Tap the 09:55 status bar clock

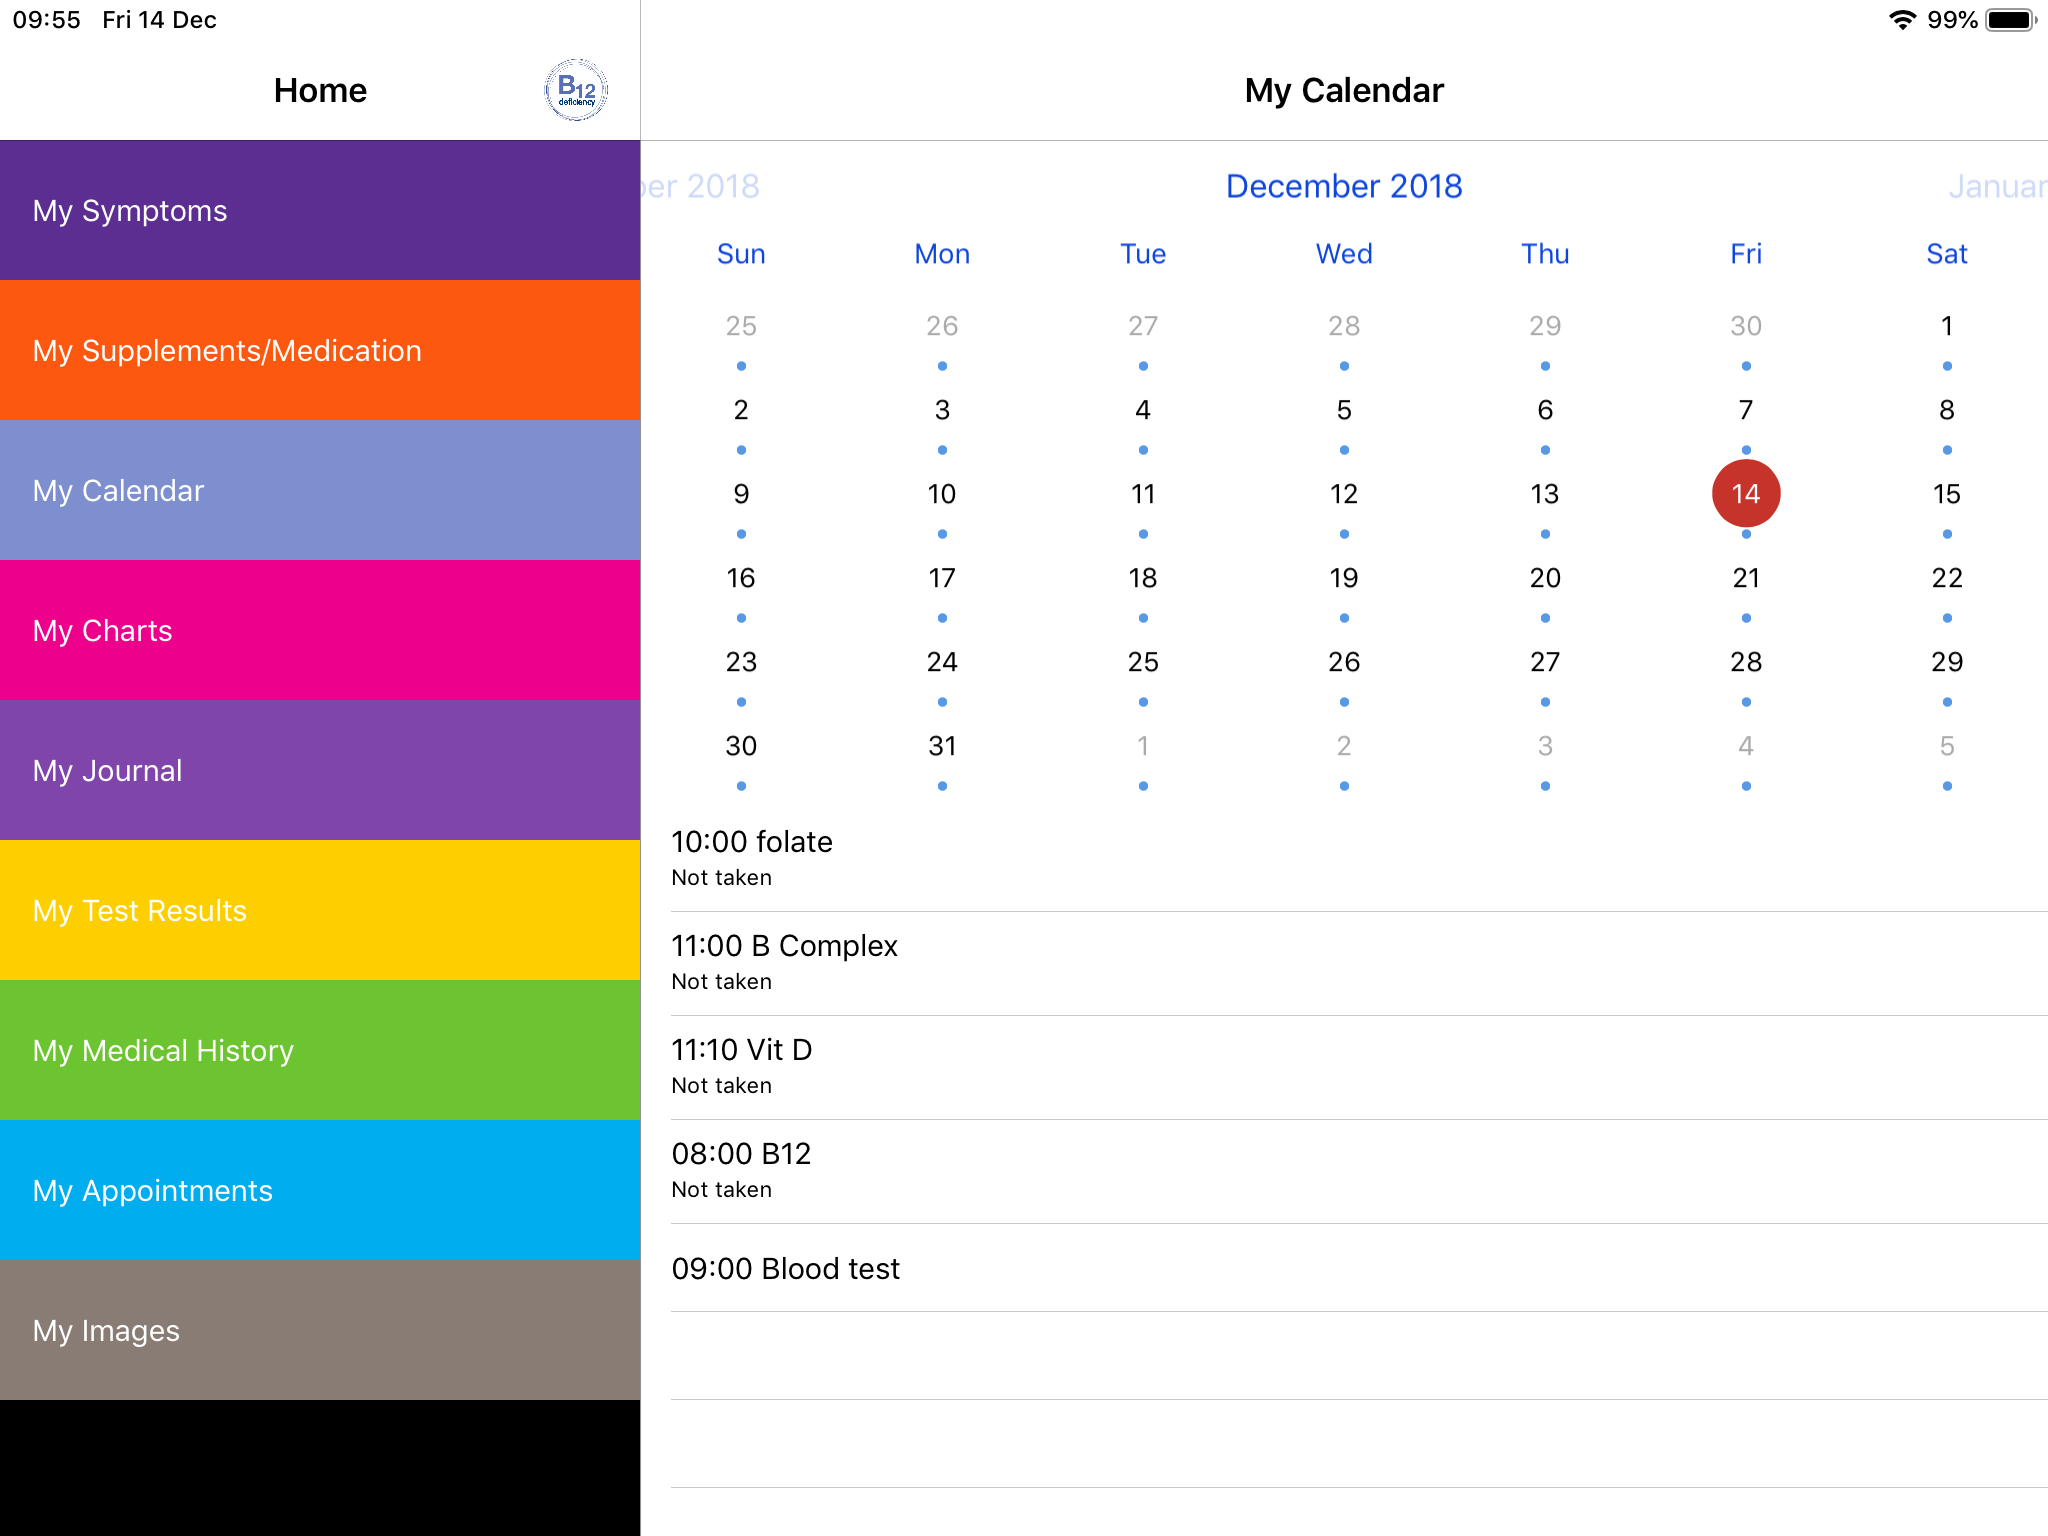click(x=46, y=20)
